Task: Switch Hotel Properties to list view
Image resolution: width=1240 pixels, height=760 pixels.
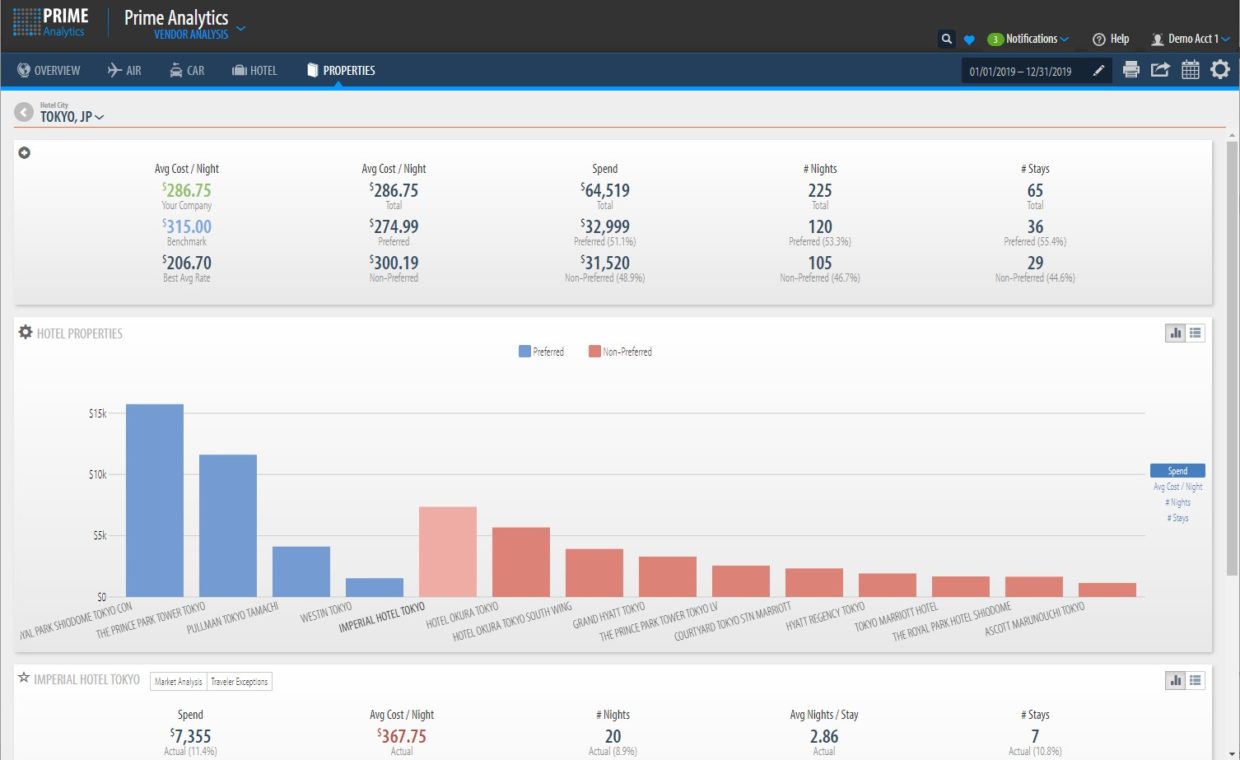Action: tap(1196, 333)
